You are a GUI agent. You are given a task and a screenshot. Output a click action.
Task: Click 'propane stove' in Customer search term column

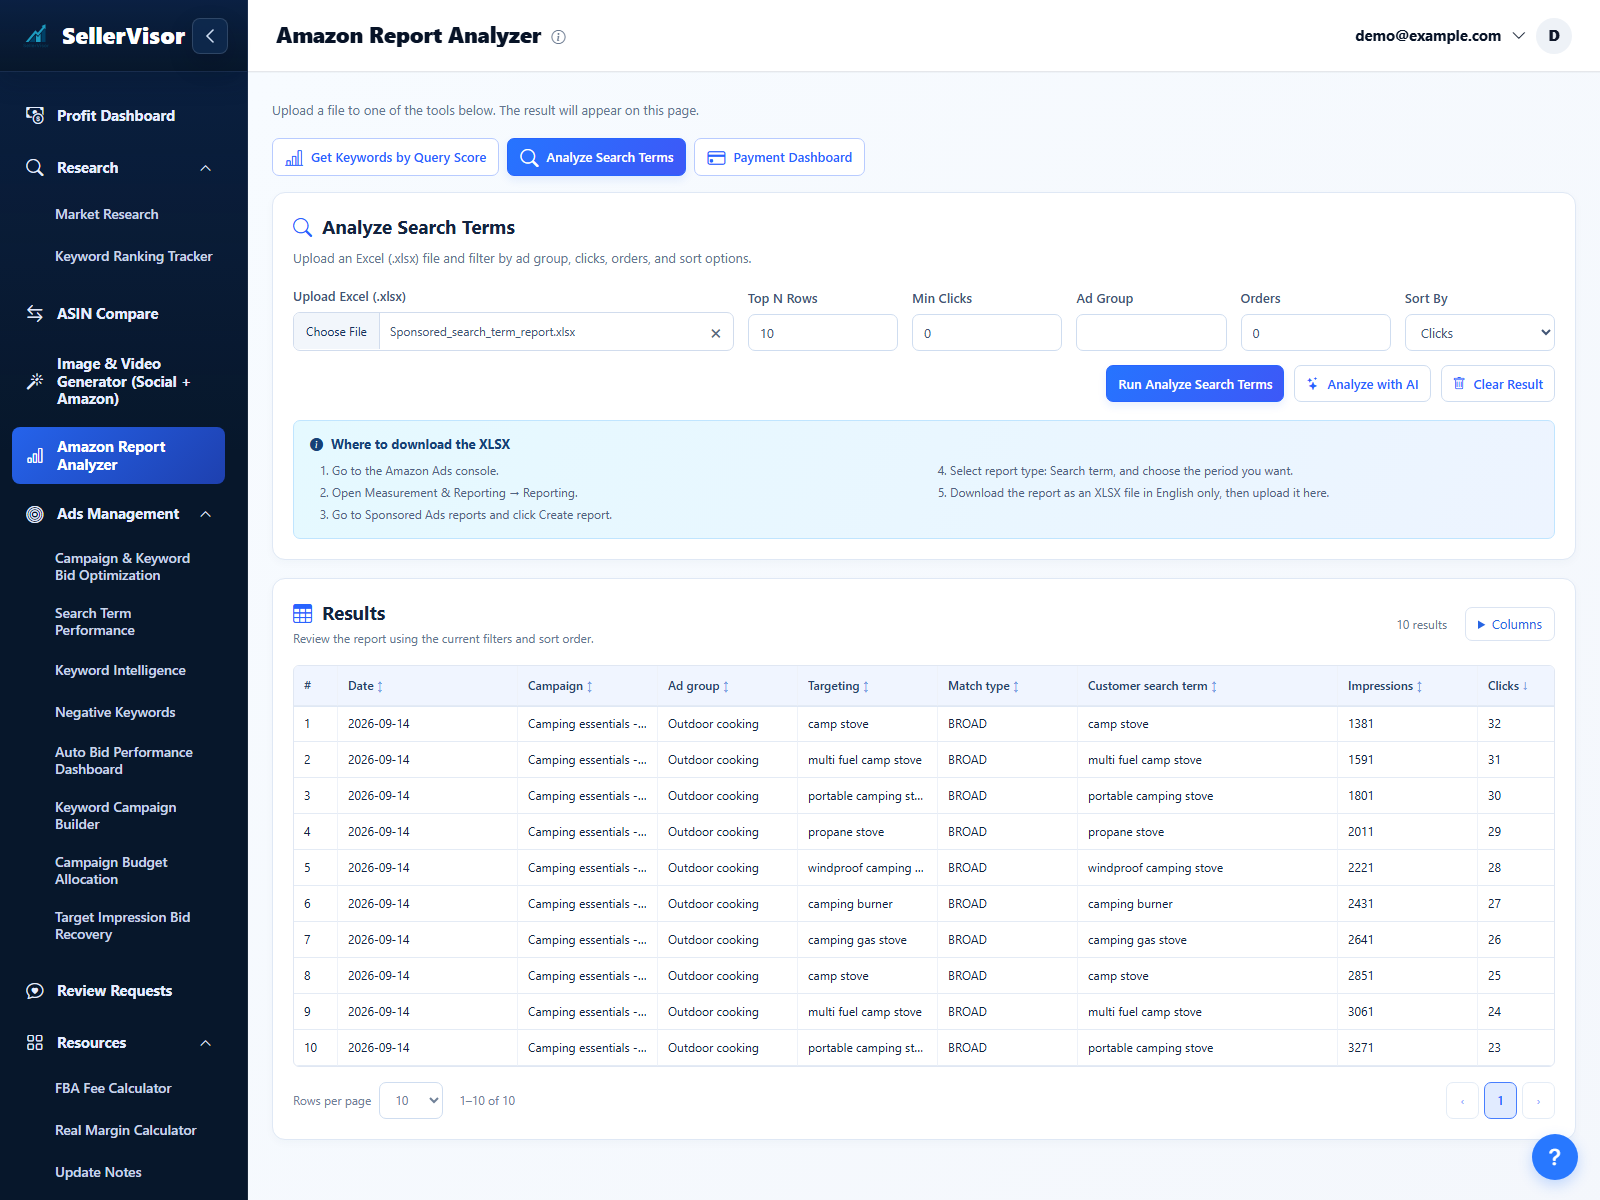coord(1126,832)
